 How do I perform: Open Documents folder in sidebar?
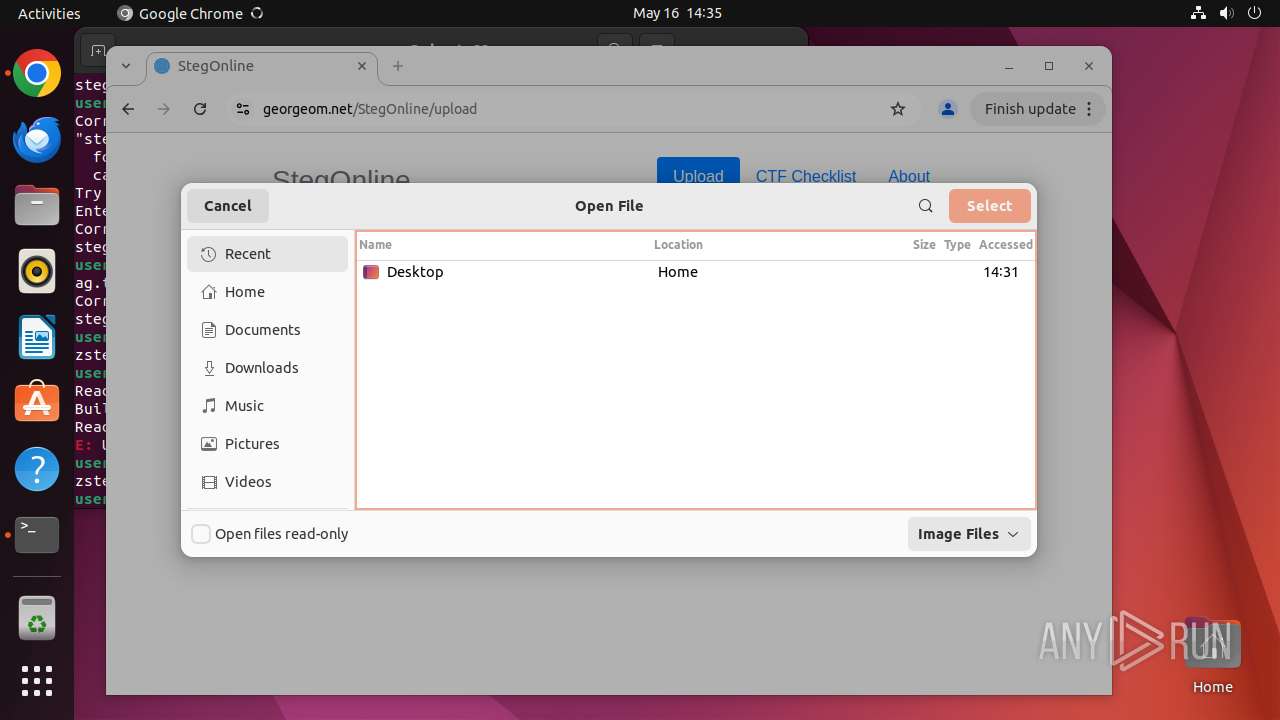[267, 330]
